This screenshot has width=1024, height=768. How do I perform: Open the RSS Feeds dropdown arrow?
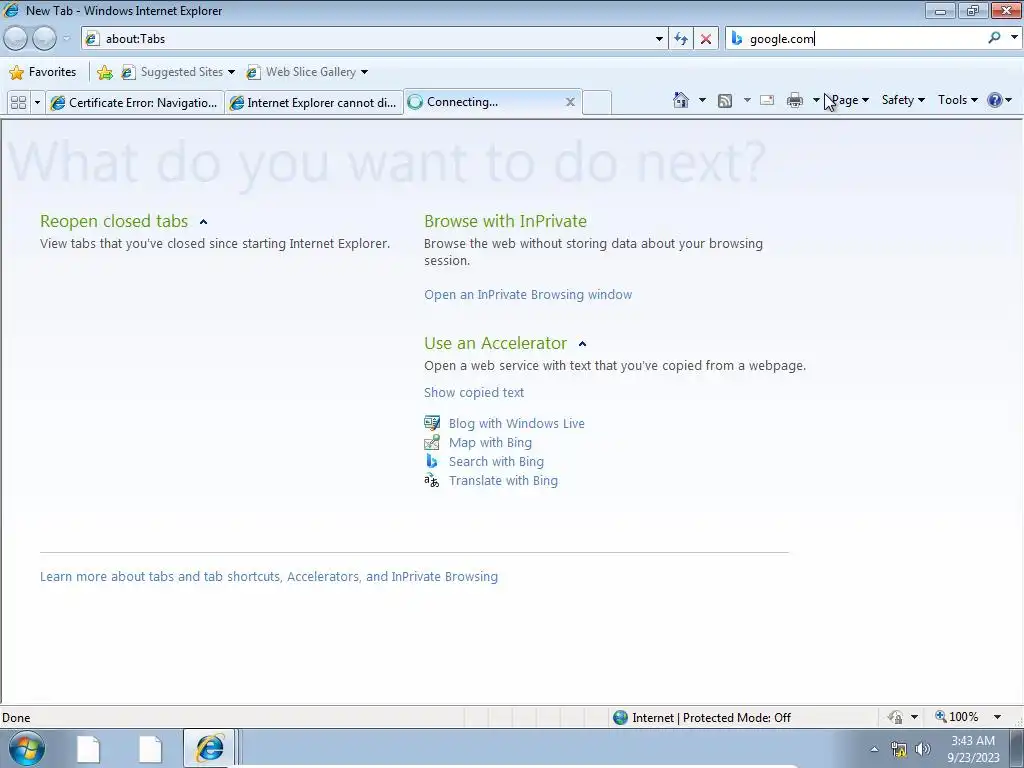(746, 100)
